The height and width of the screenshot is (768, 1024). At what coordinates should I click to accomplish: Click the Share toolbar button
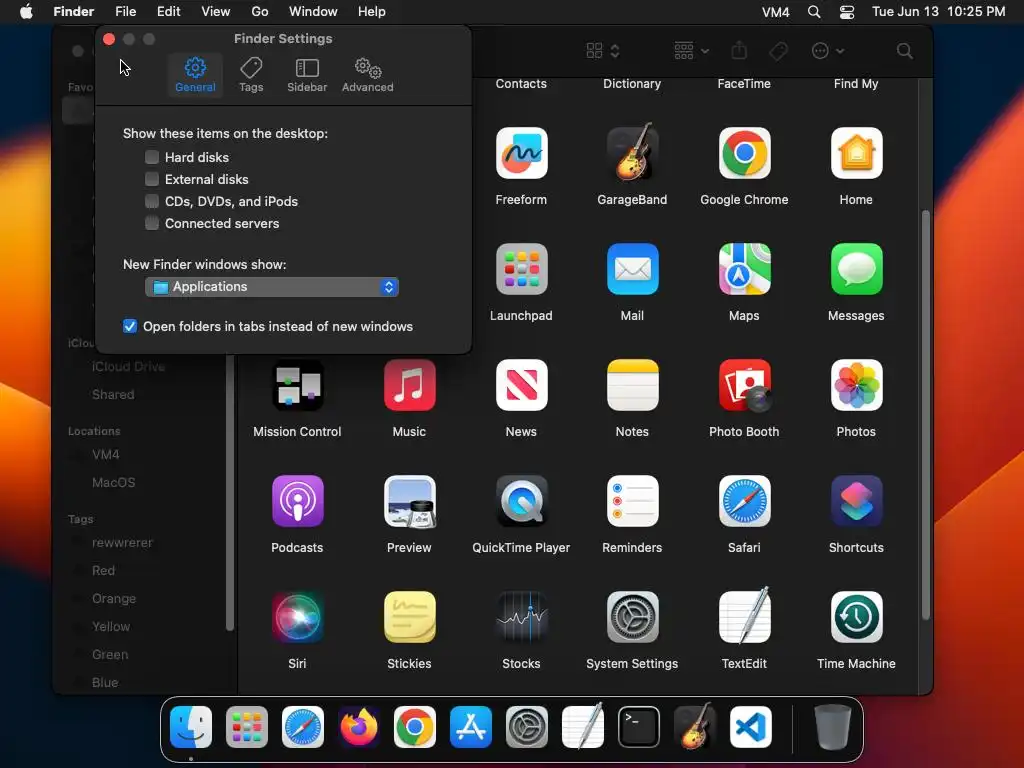[x=739, y=50]
